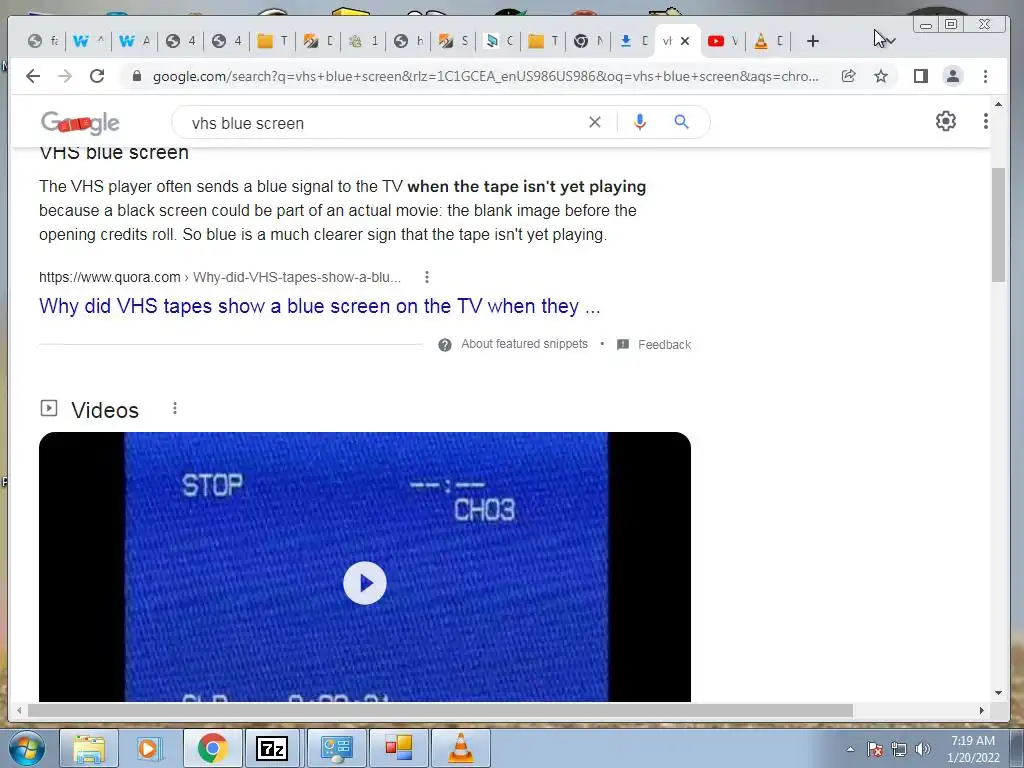
Task: Switch to the first yellow folder tab
Action: click(272, 41)
